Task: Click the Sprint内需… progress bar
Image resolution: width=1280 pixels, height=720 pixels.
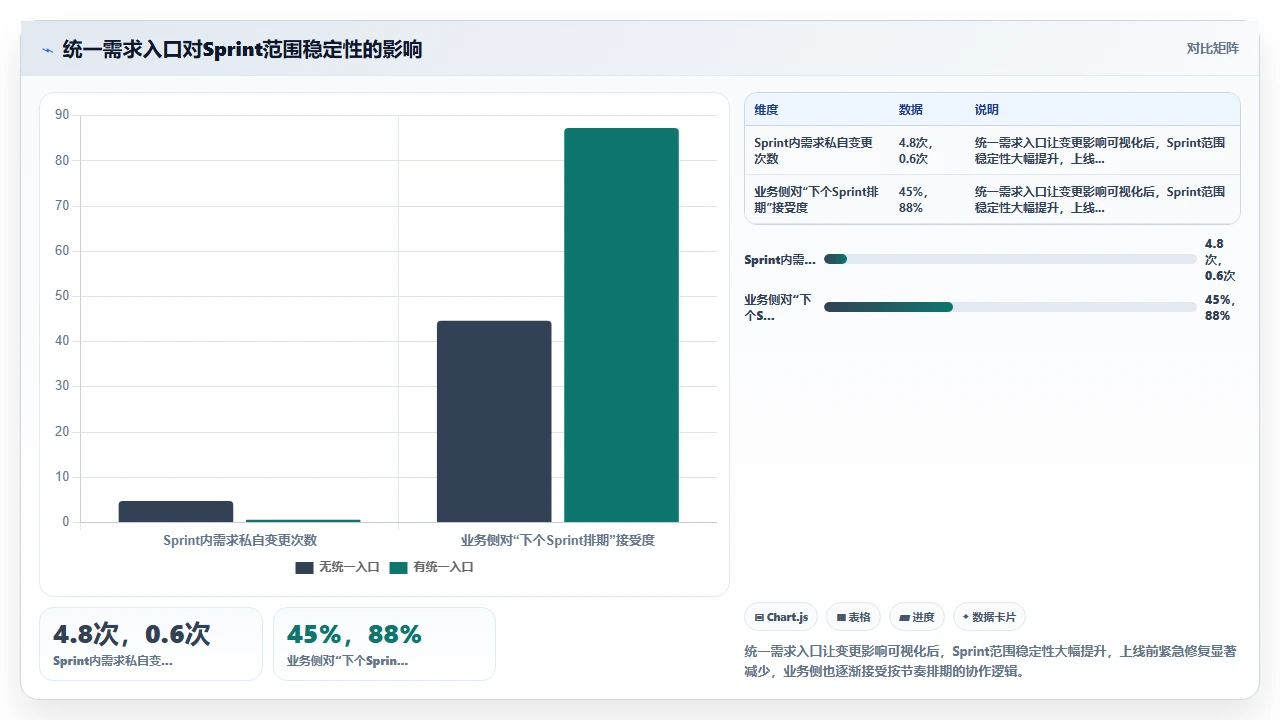Action: coord(1010,259)
